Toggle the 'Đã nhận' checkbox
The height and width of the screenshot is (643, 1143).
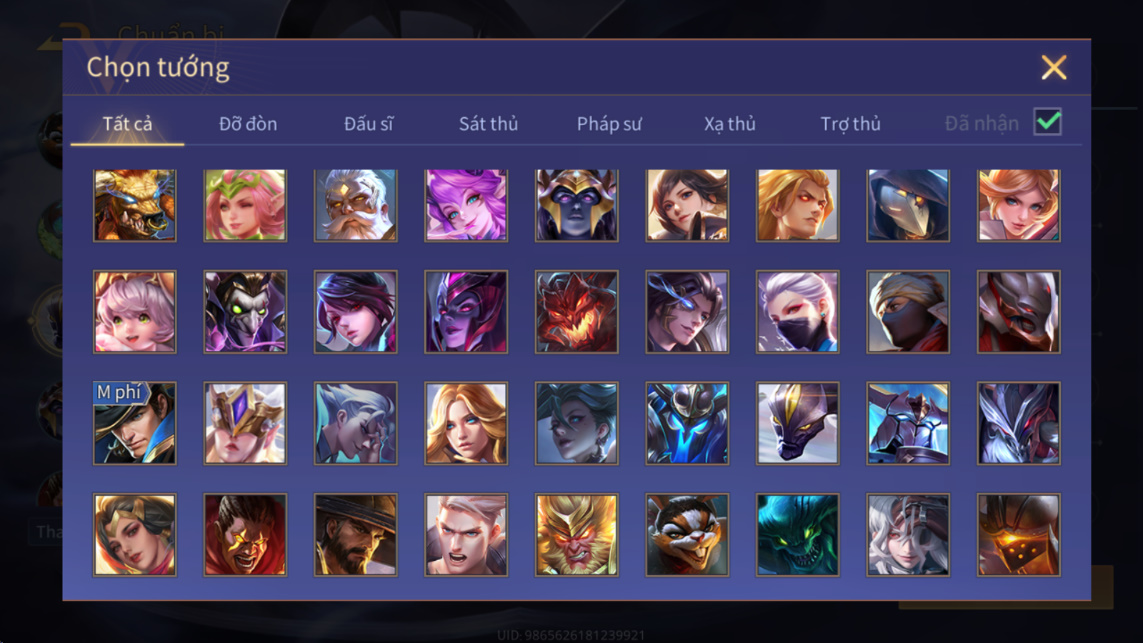[x=1048, y=122]
